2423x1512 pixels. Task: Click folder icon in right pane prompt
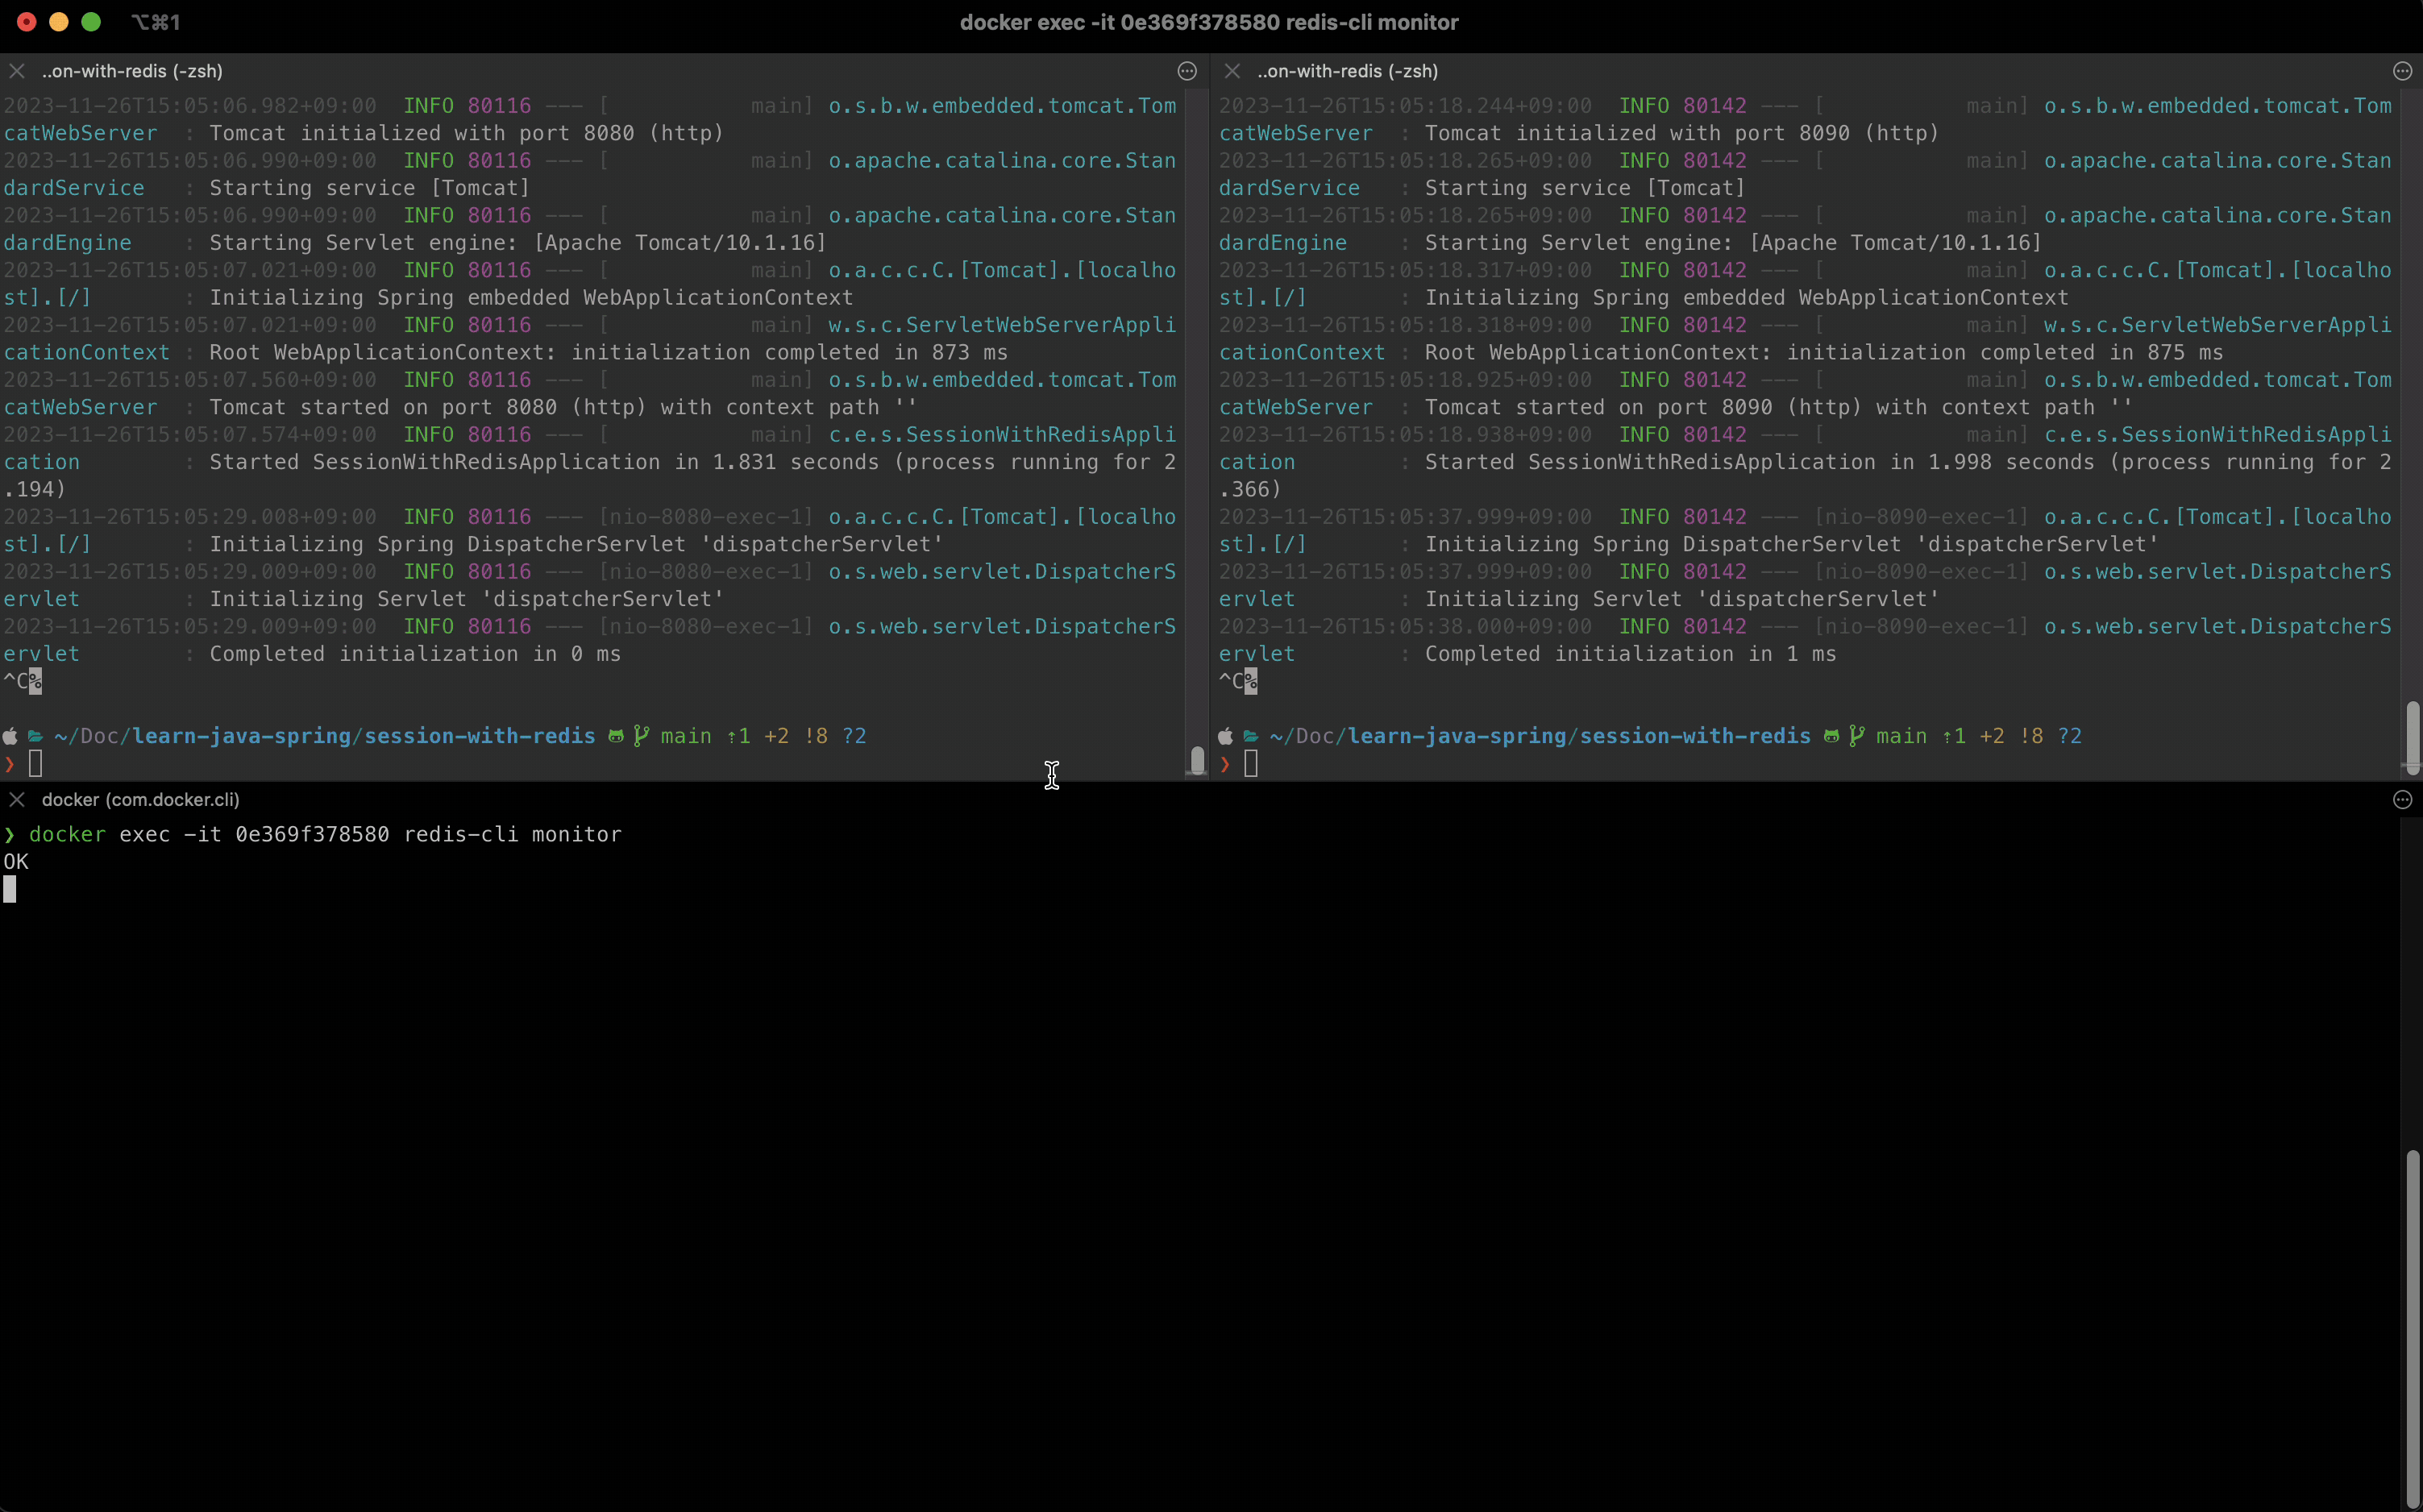tap(1250, 737)
